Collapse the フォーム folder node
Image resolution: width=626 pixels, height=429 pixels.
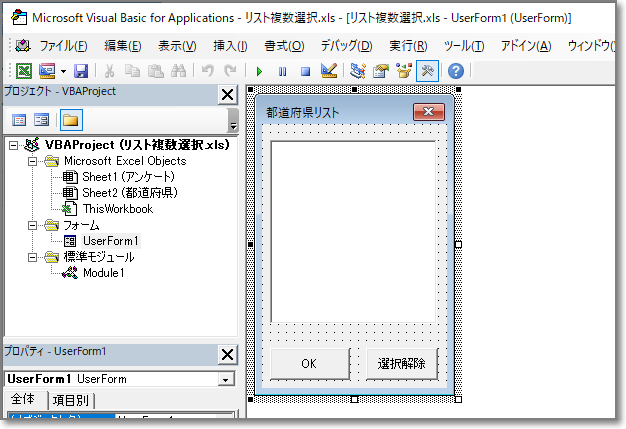coord(32,225)
